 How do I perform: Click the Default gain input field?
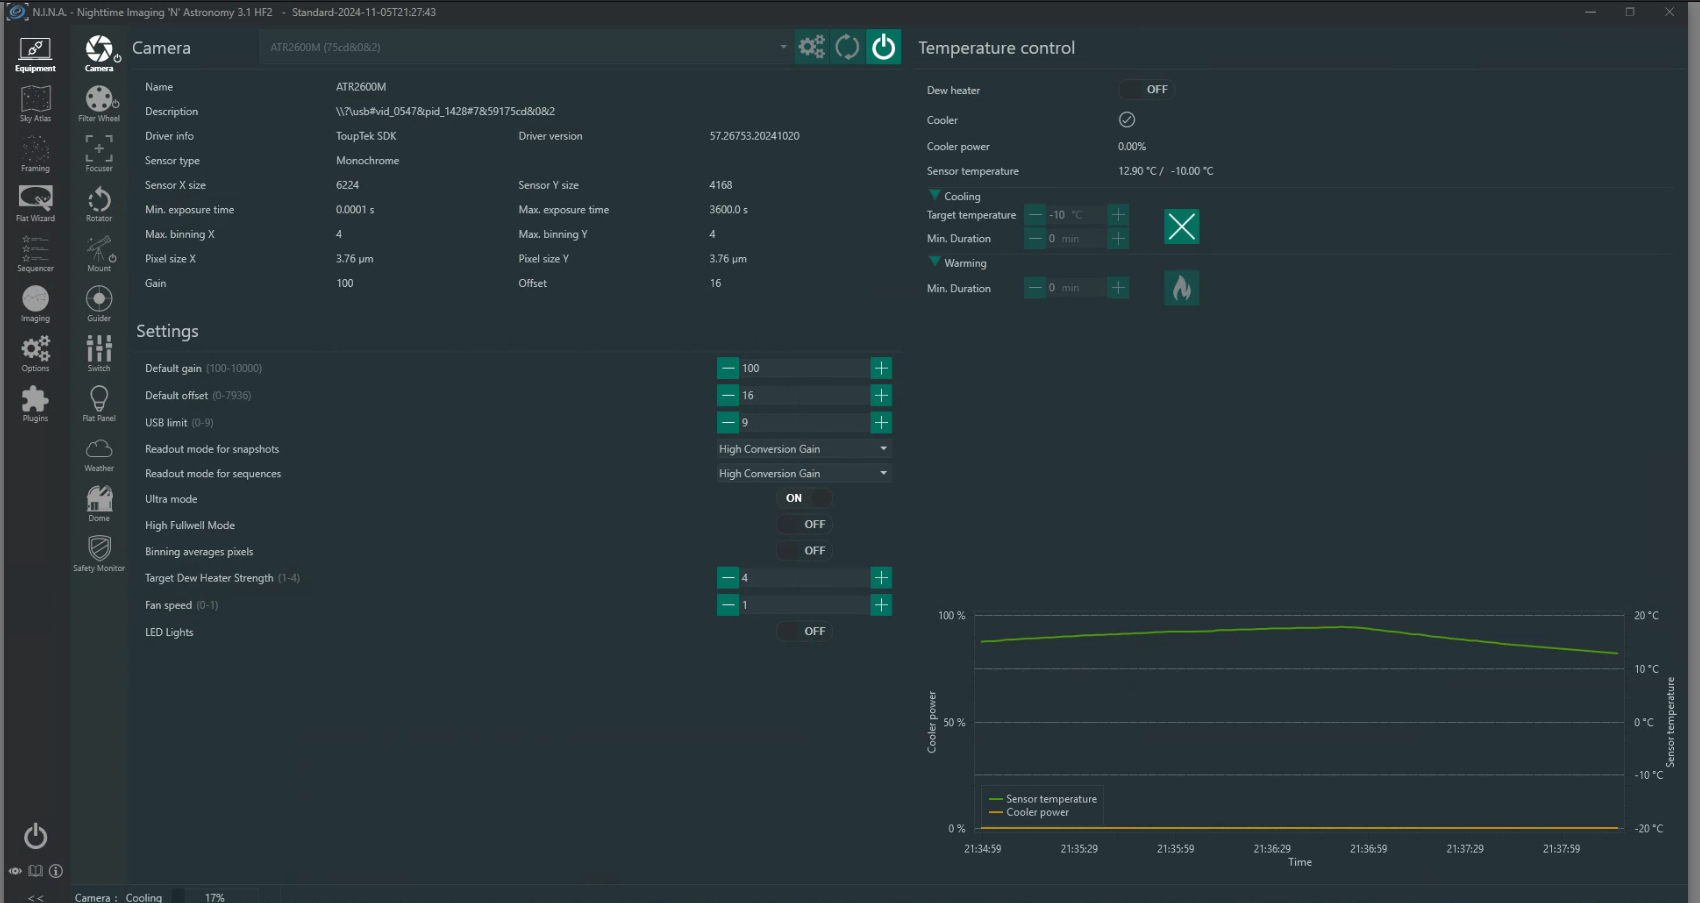click(804, 368)
